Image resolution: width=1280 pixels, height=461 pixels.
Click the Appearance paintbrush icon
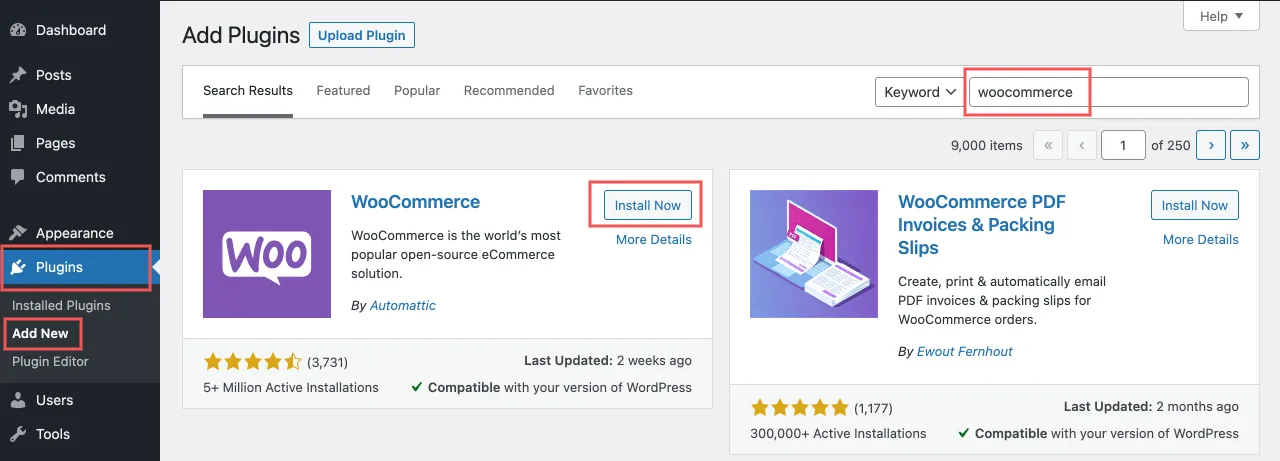(18, 233)
